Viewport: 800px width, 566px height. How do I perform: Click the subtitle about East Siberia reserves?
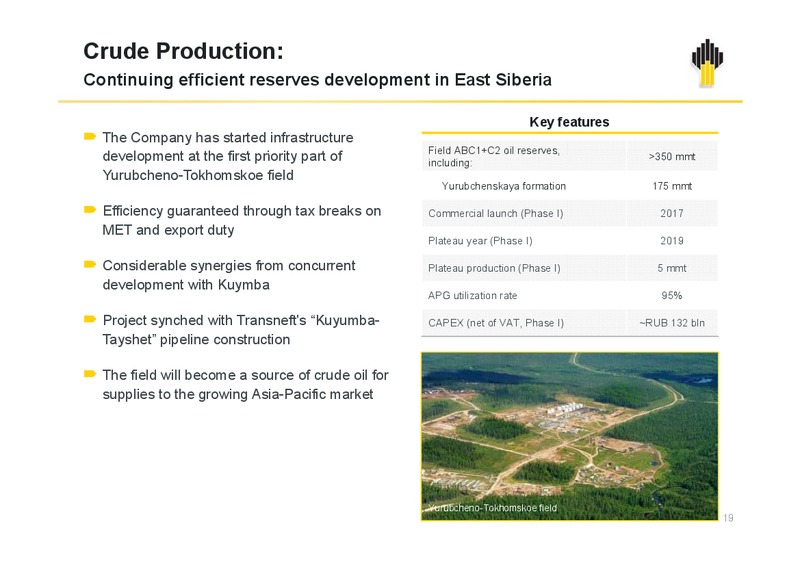(x=317, y=80)
